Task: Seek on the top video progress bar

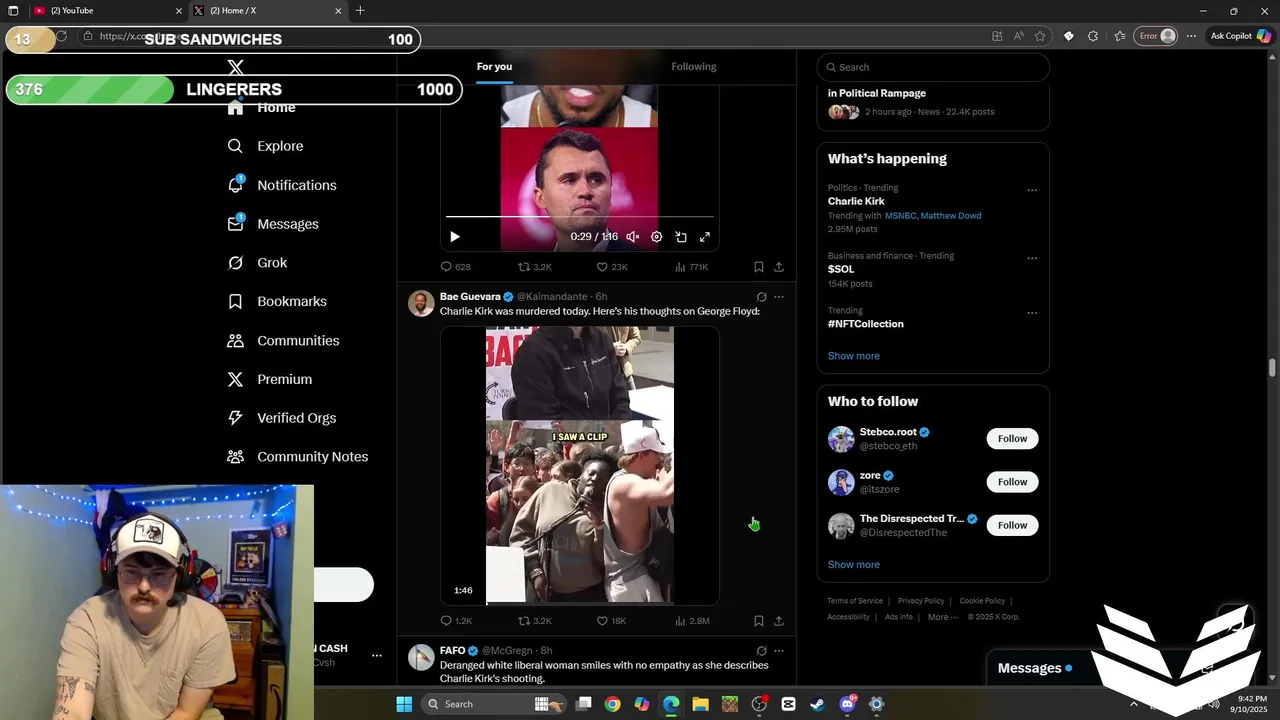Action: [580, 216]
